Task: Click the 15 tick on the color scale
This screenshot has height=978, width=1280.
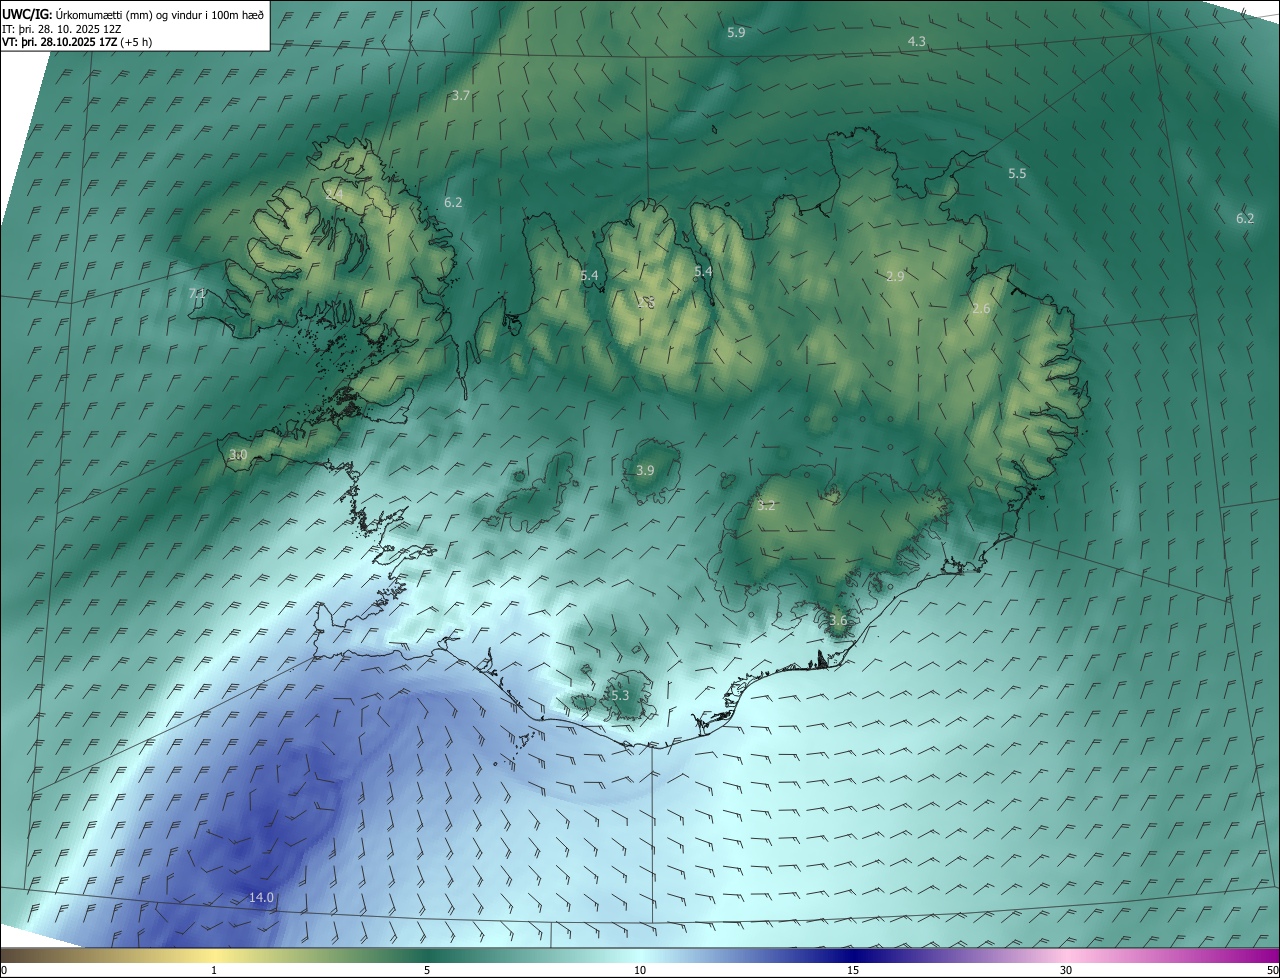Action: 853,970
